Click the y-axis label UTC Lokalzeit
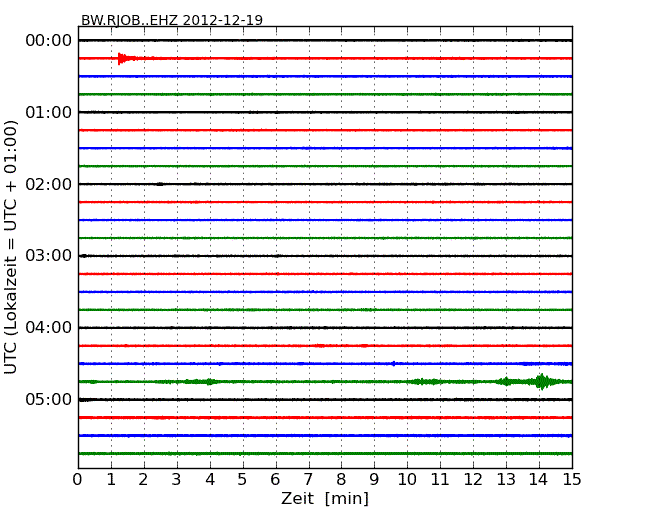This screenshot has height=520, width=650. [11, 247]
